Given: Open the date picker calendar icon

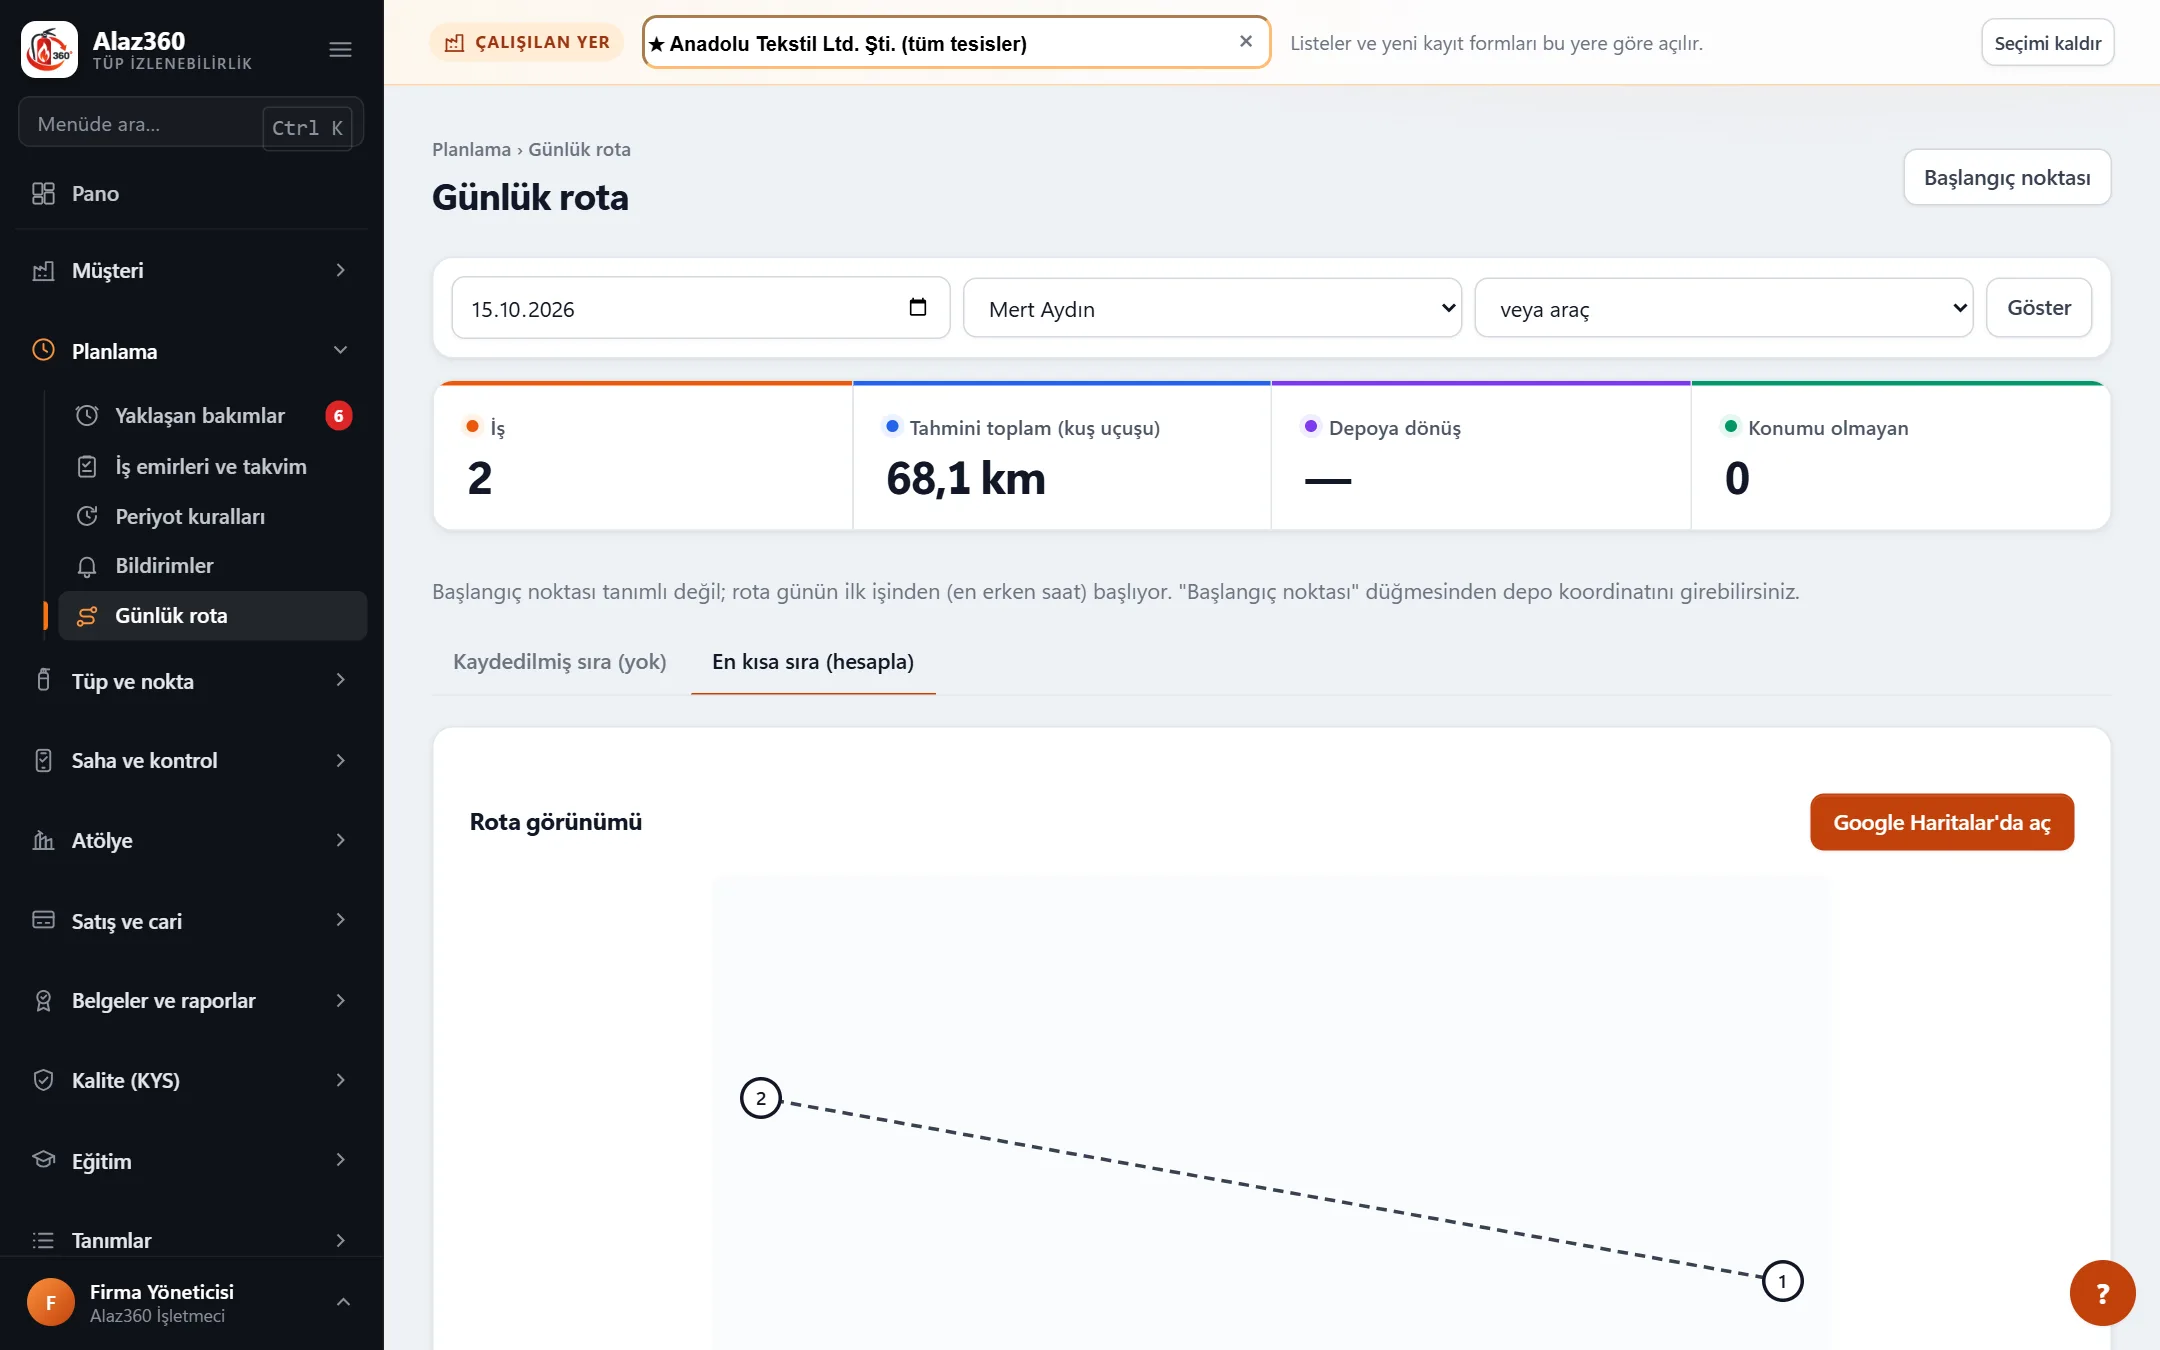Looking at the screenshot, I should point(917,308).
